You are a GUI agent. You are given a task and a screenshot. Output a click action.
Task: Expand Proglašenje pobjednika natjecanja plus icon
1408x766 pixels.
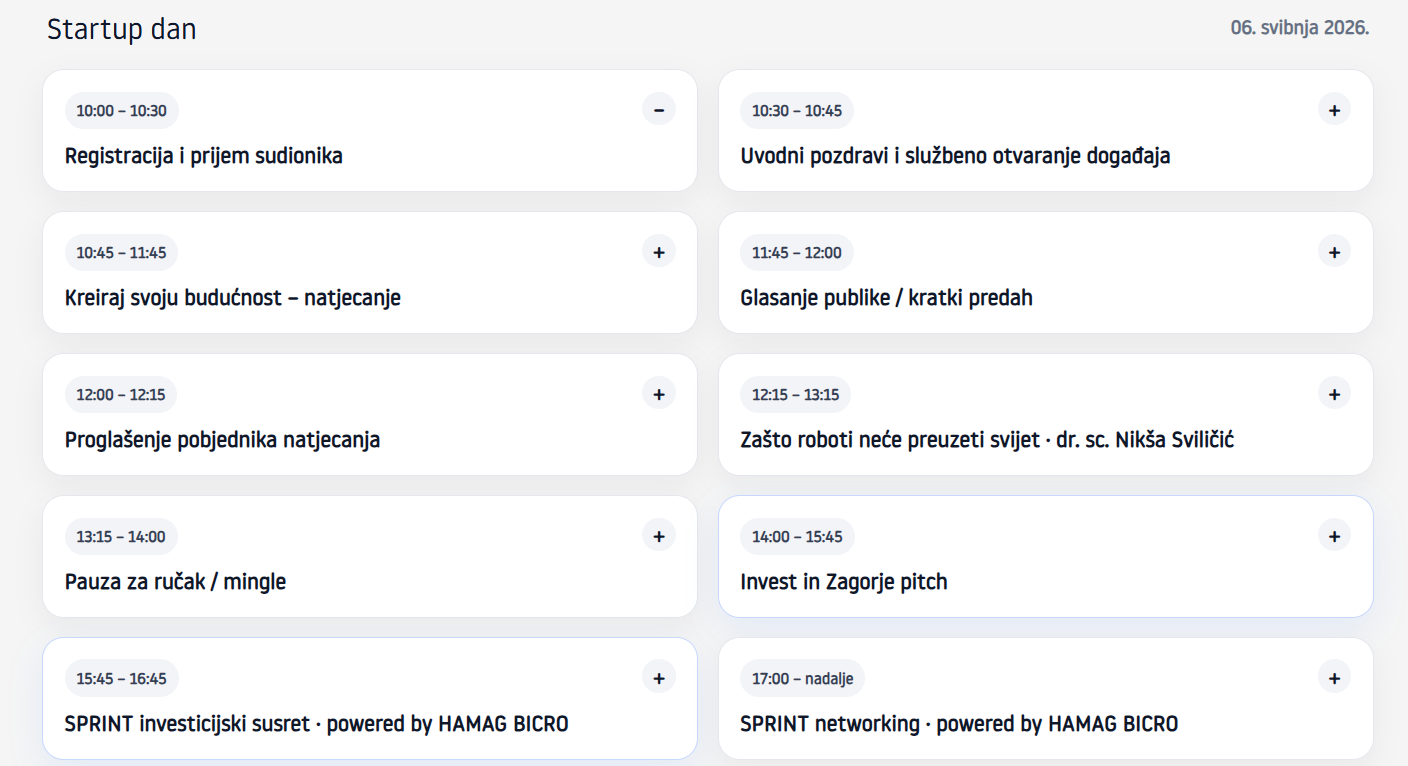pyautogui.click(x=658, y=393)
